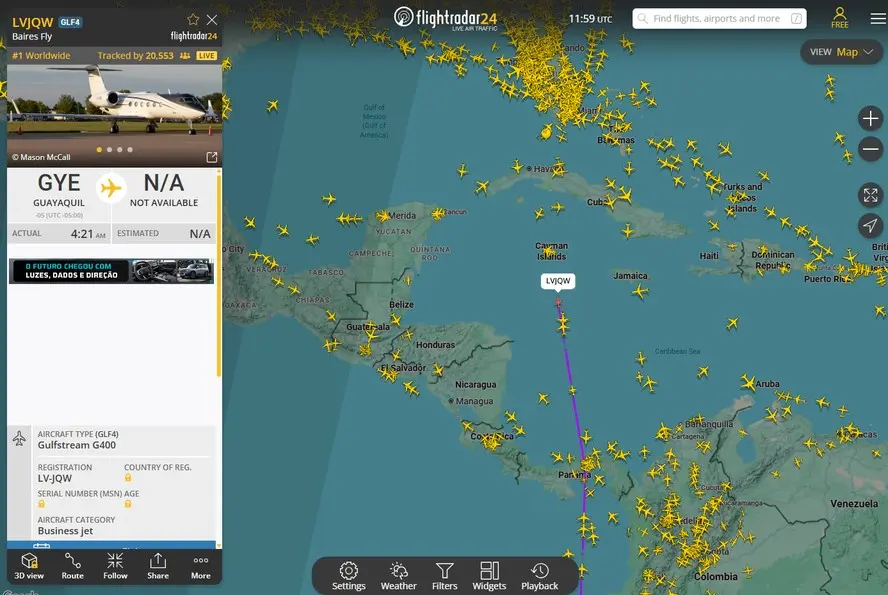This screenshot has width=888, height=595.
Task: Click the Jamaica map label
Action: 630,276
